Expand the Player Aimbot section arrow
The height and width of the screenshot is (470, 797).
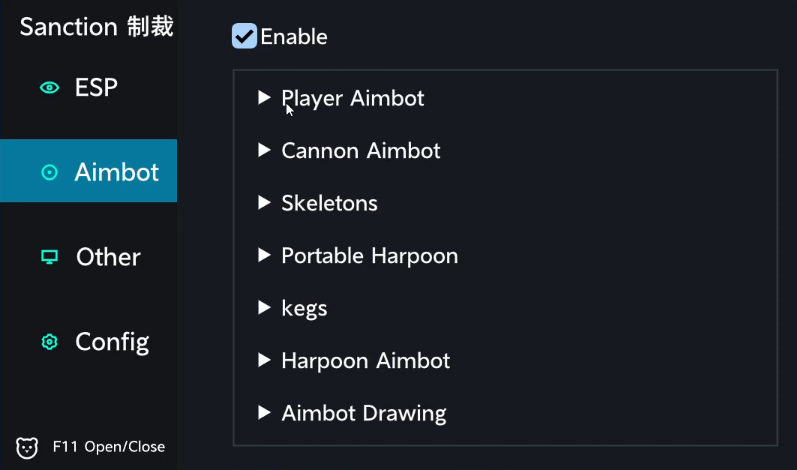click(x=264, y=98)
